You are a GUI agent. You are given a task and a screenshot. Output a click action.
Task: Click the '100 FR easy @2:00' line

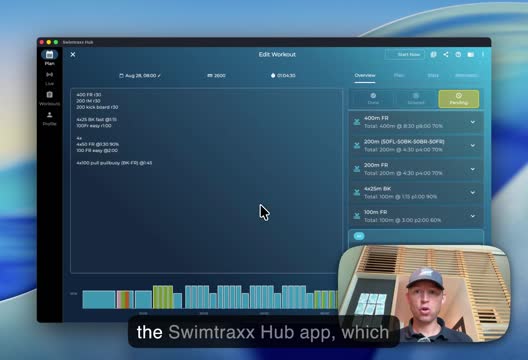pyautogui.click(x=97, y=151)
